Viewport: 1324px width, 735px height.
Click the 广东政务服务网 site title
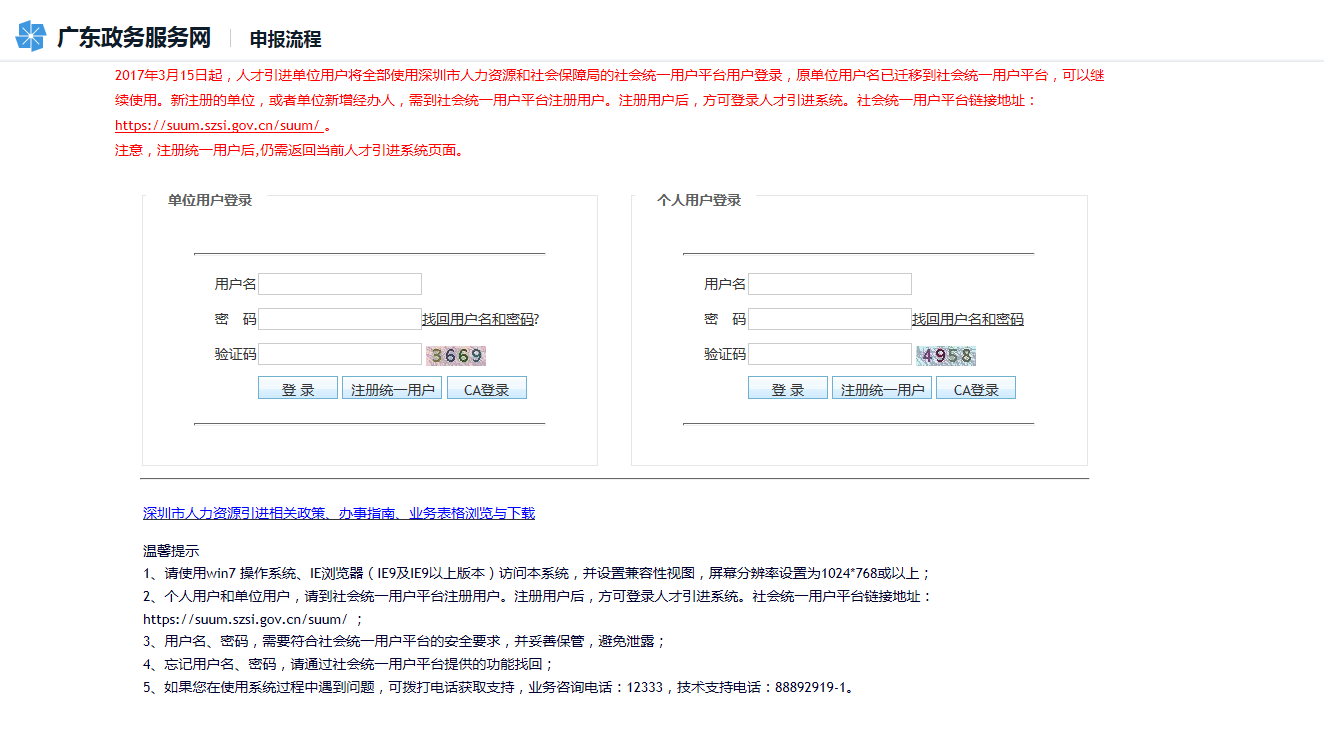point(134,38)
